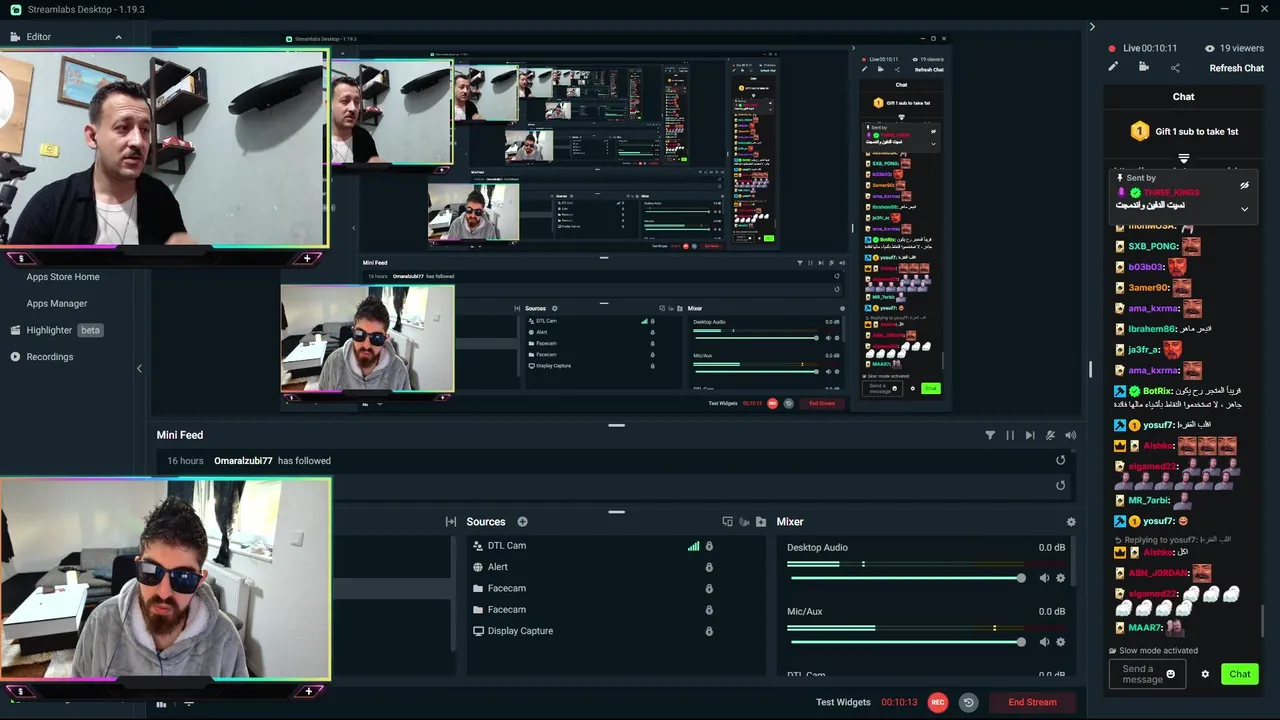Click the viewers eye icon
The height and width of the screenshot is (720, 1280).
(x=1209, y=48)
